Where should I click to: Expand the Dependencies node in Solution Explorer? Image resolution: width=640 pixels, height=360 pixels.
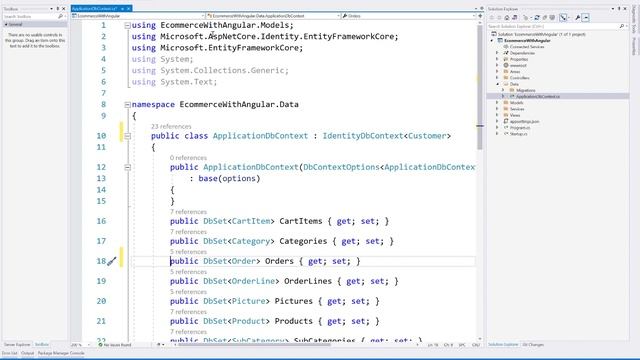[x=497, y=53]
